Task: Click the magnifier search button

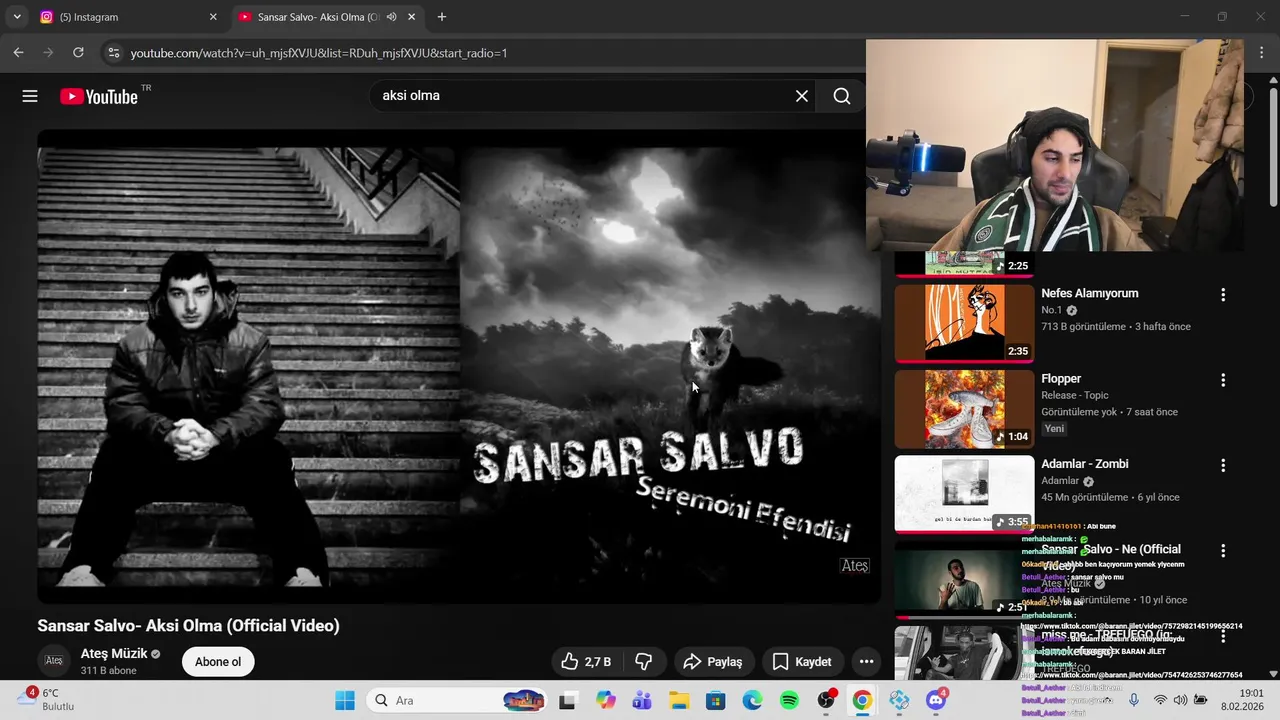Action: point(842,96)
